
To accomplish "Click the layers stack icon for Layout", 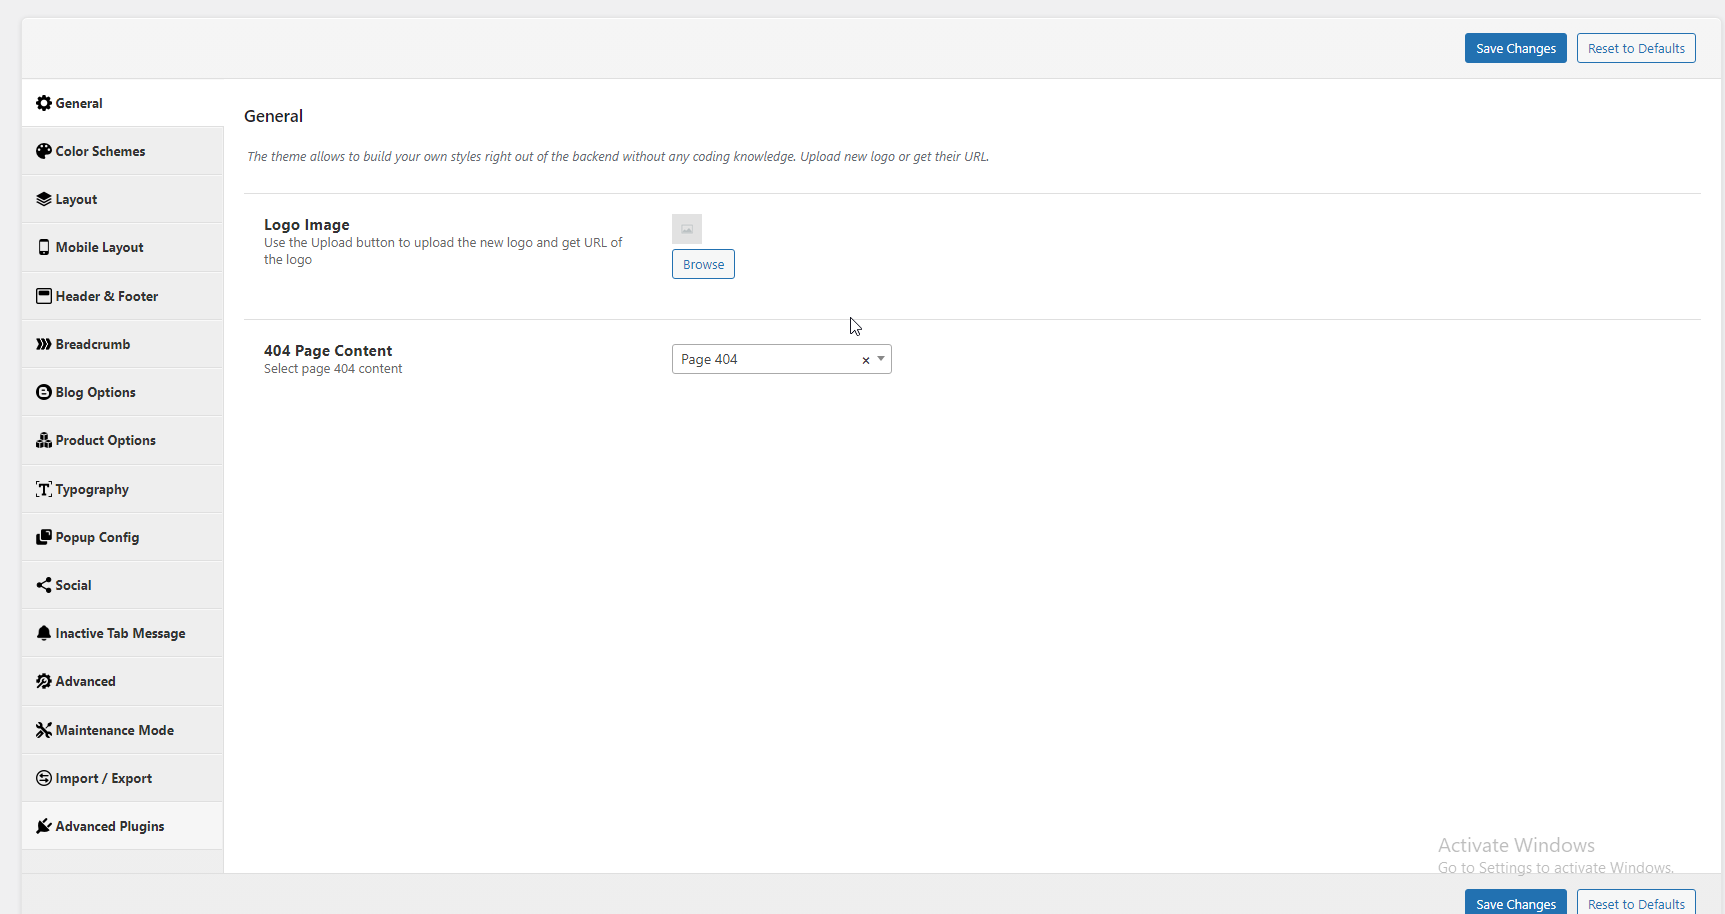I will 43,199.
